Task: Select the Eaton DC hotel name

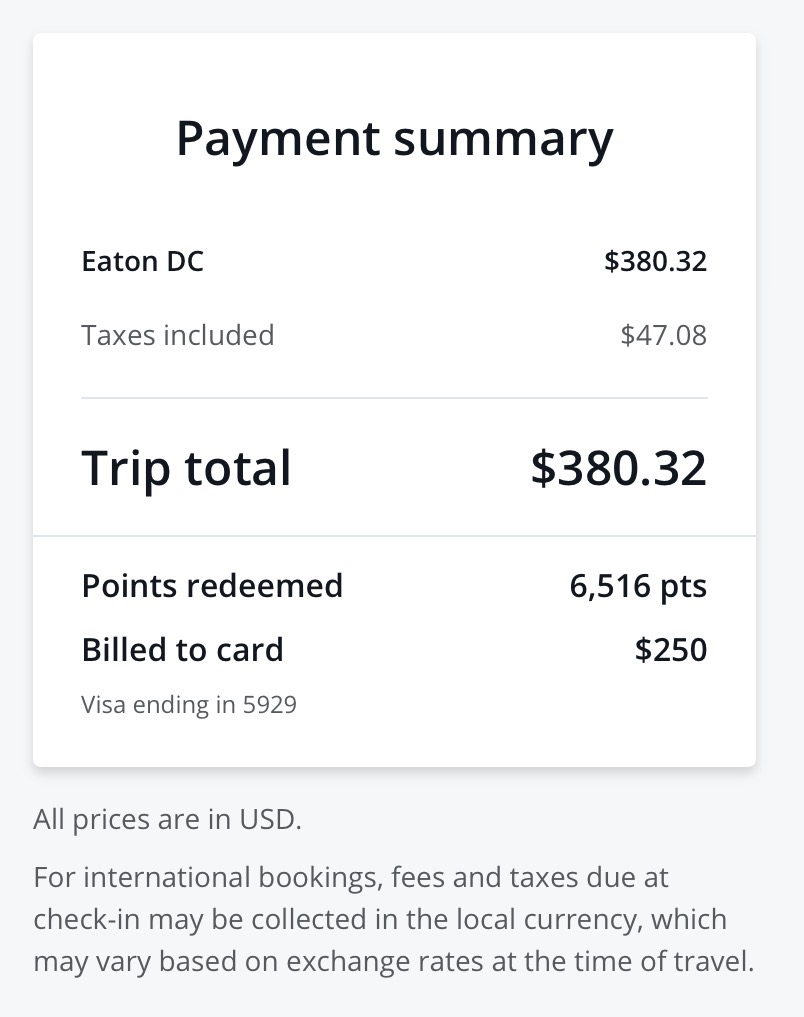Action: click(142, 262)
